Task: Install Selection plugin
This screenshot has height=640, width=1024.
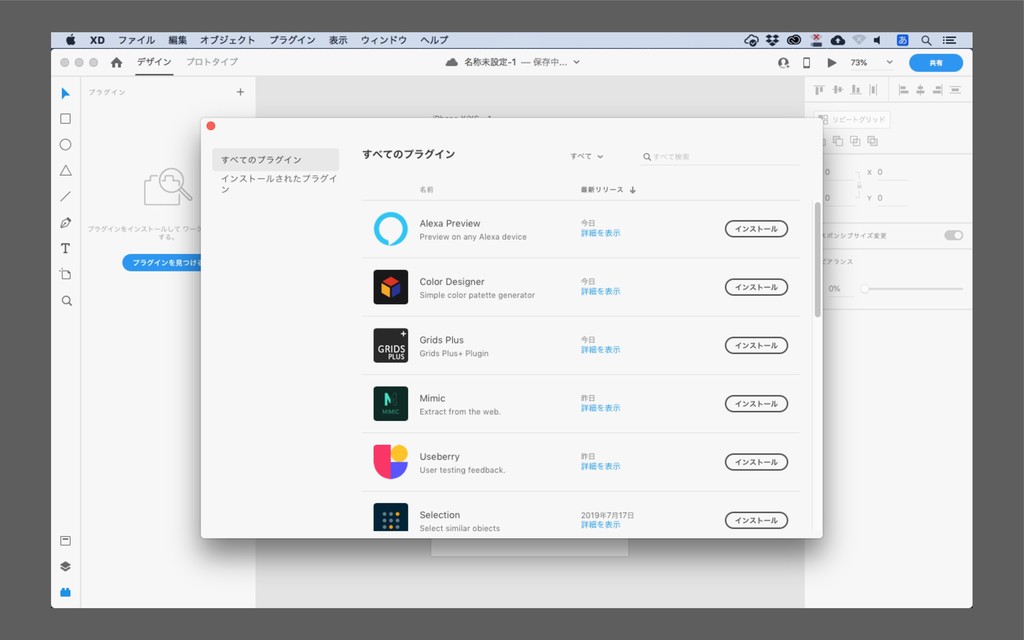Action: [756, 520]
